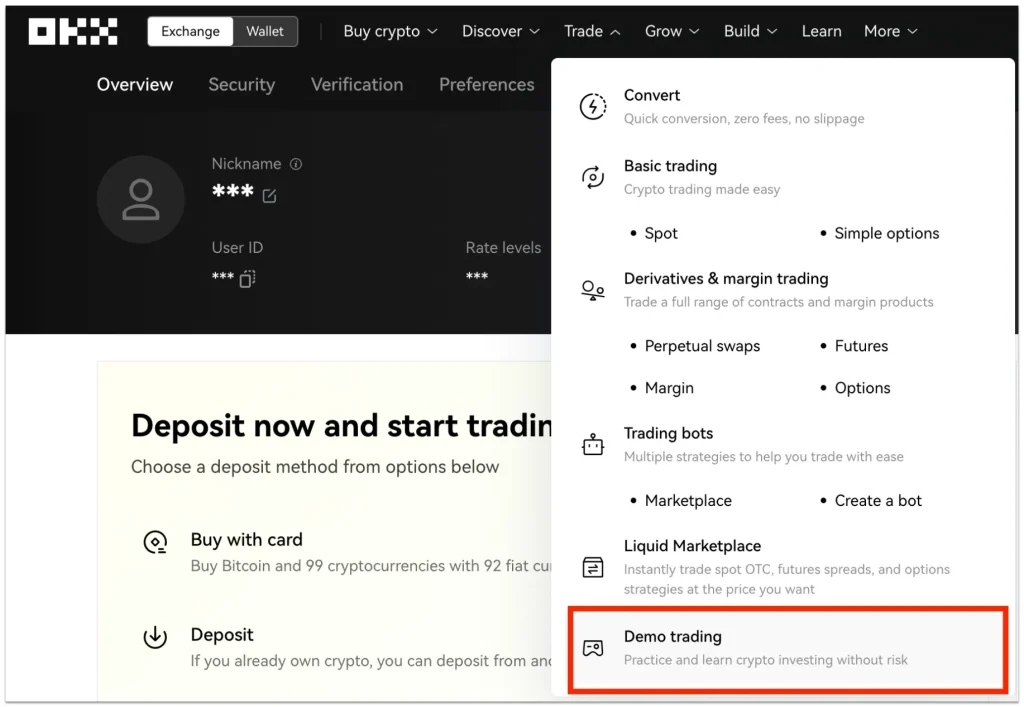Edit nickname with the pencil icon
Viewport: 1024px width, 707px height.
[269, 196]
